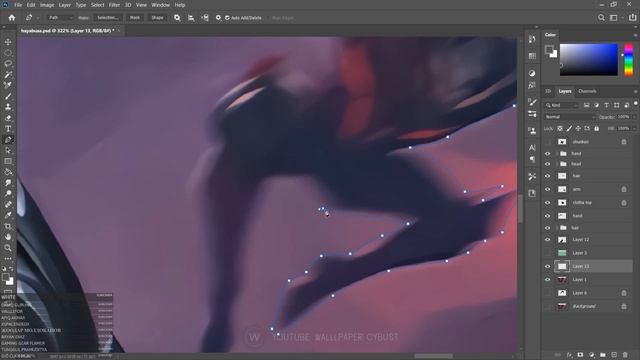Screen dimensions: 640x360
Task: Click the Mask button in options bar
Action: (135, 18)
